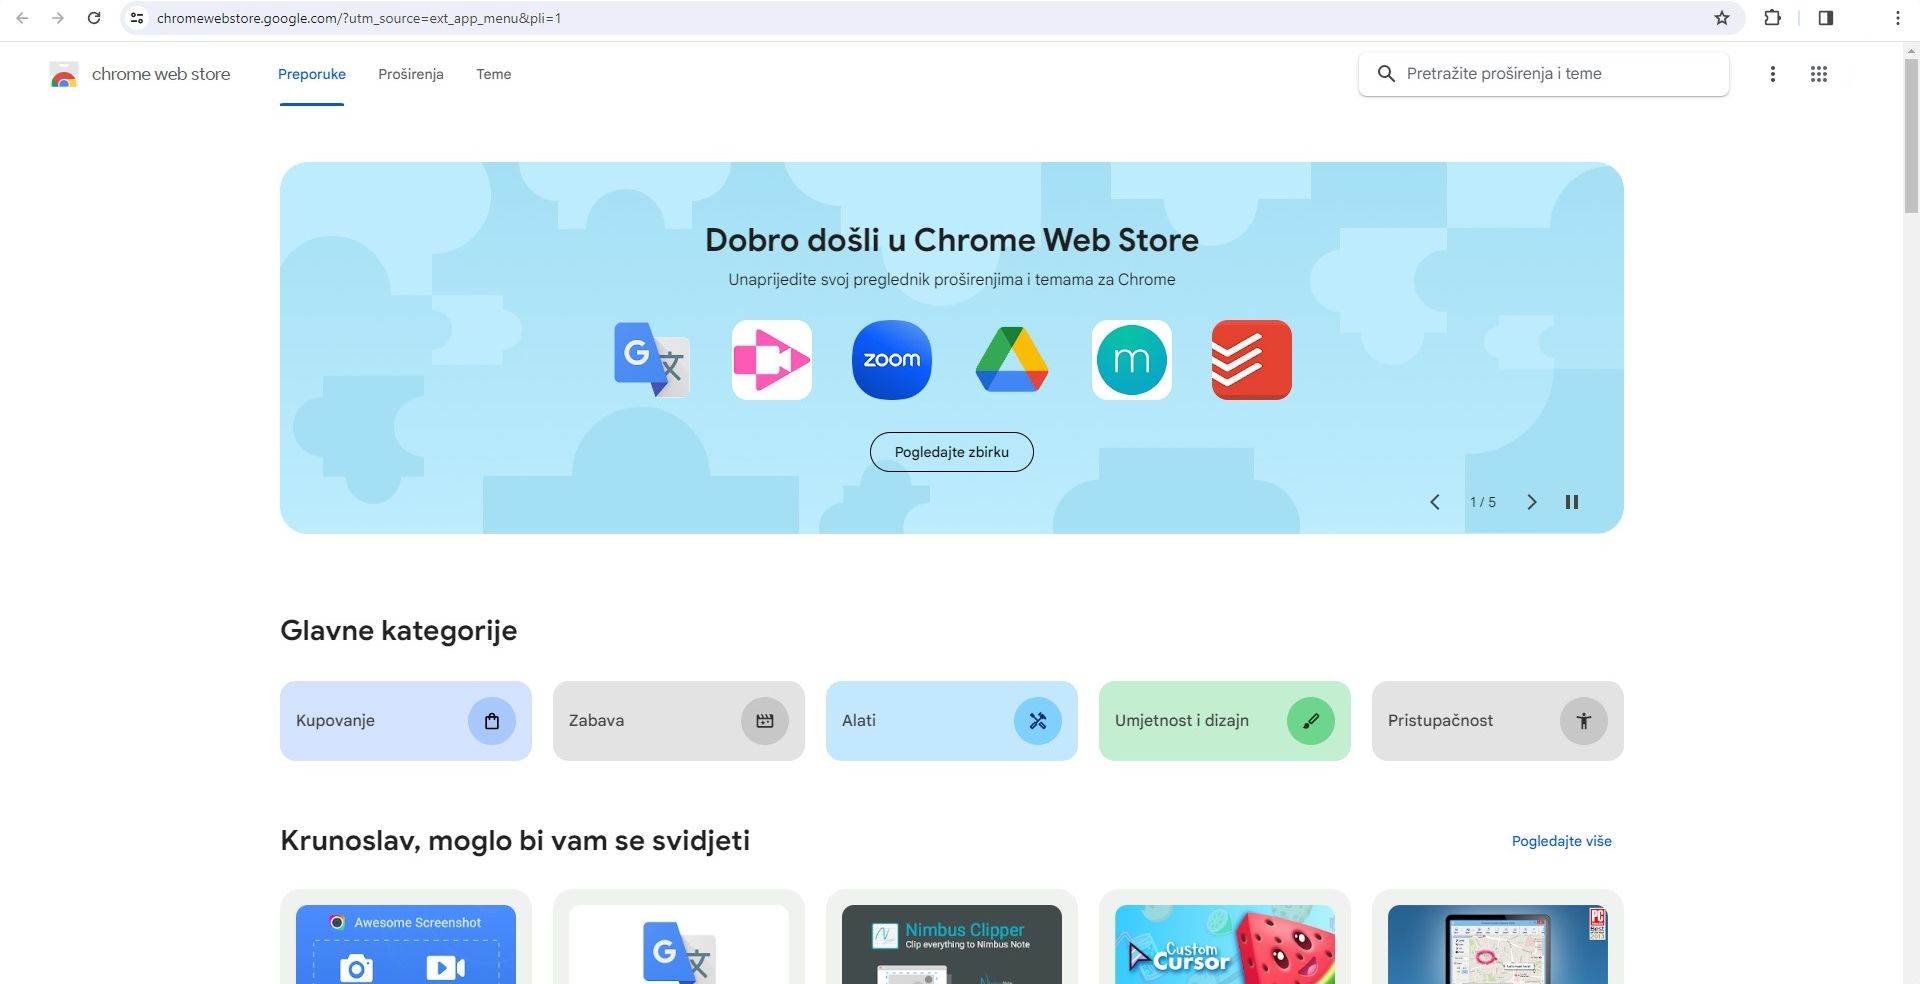Click the 'Dobro došli u Chrome Web Store' heading

[952, 240]
